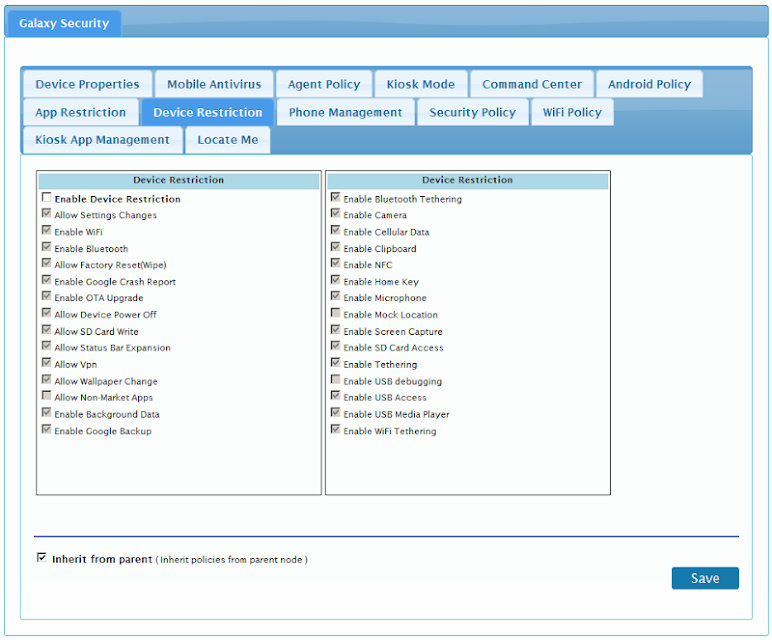
Task: Toggle Enable Bluetooth Tethering checkbox
Action: pyautogui.click(x=336, y=197)
